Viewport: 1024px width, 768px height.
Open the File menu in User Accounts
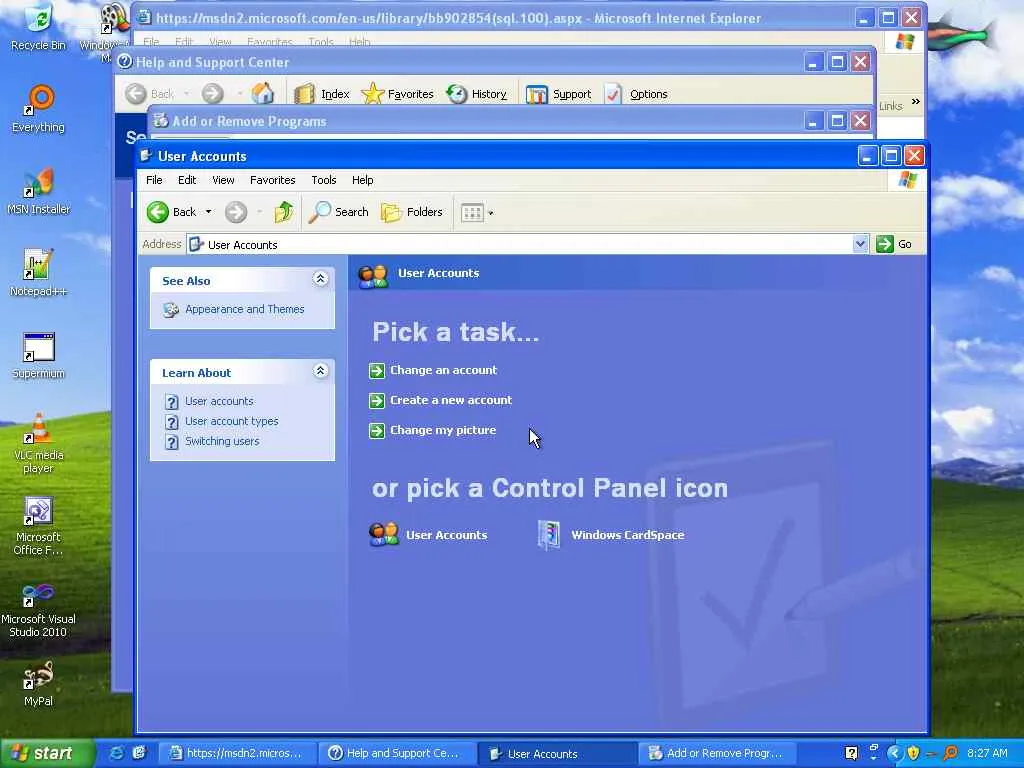(x=154, y=180)
